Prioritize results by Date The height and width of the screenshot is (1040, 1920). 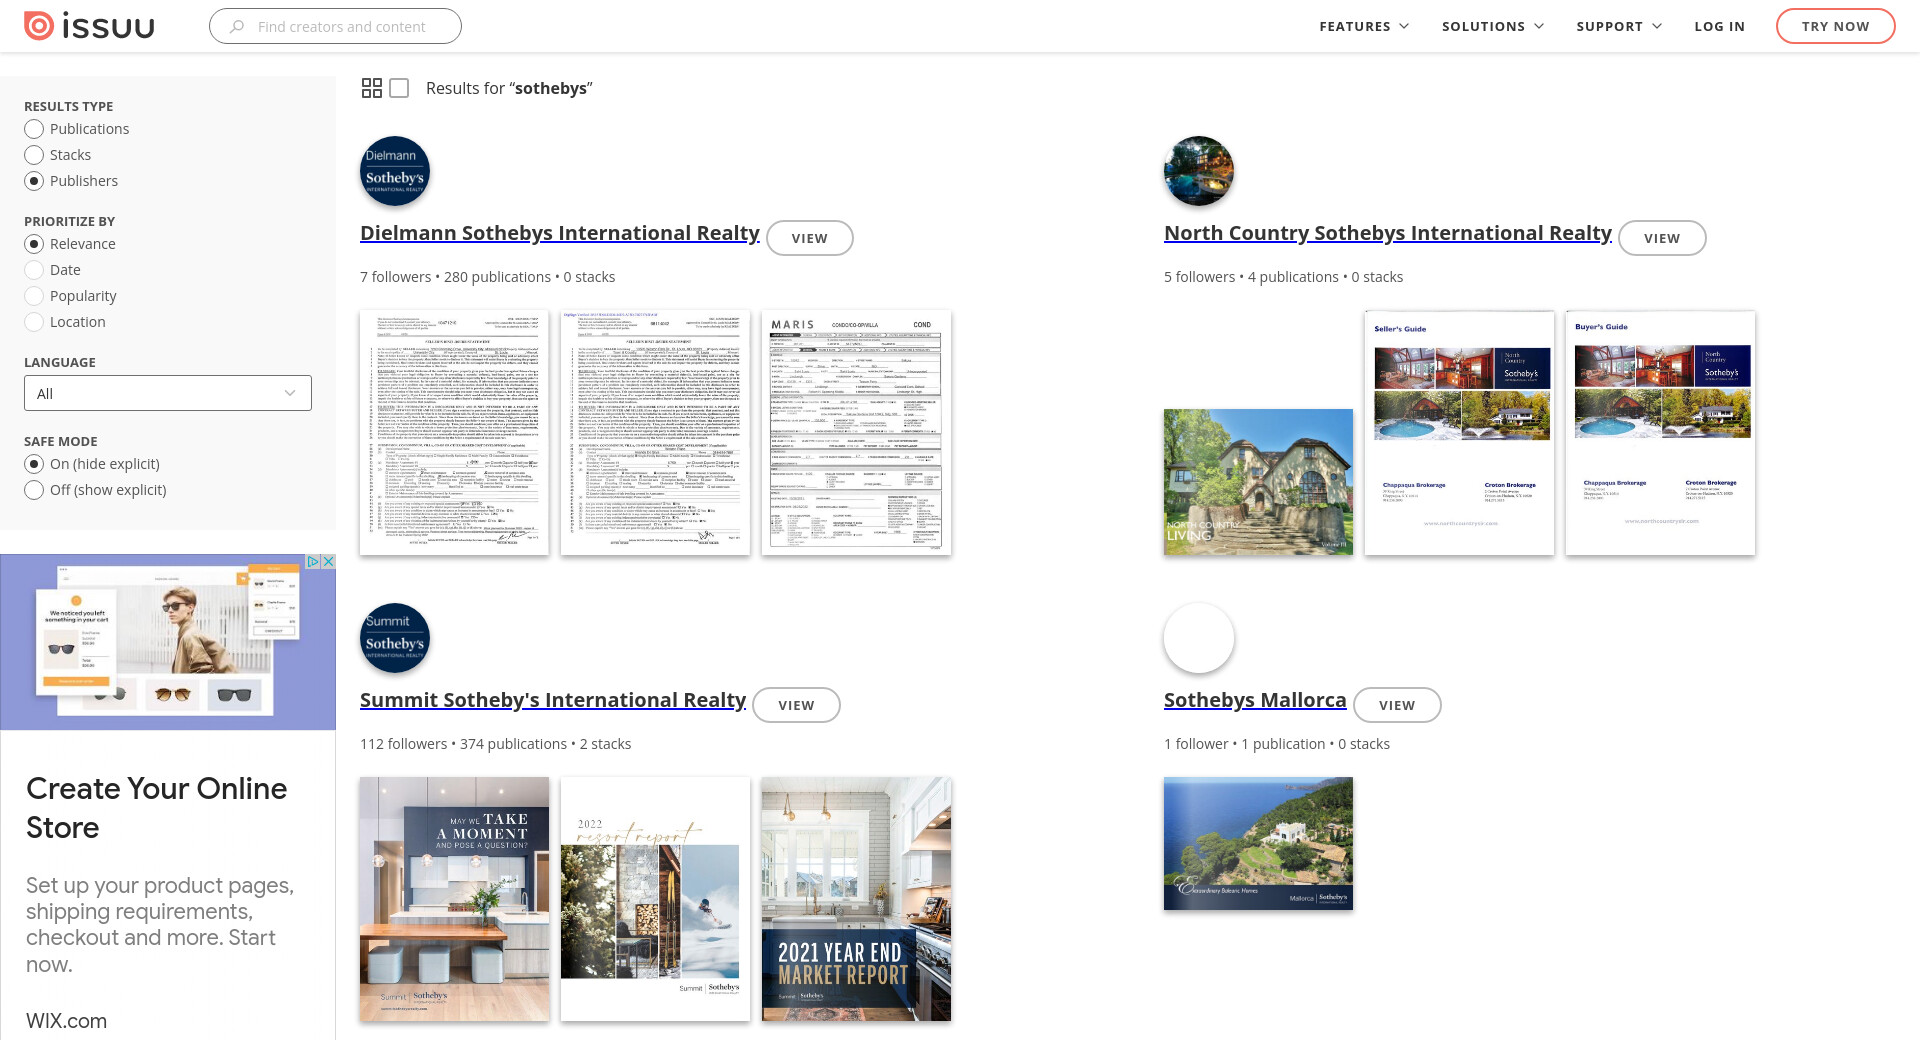34,270
